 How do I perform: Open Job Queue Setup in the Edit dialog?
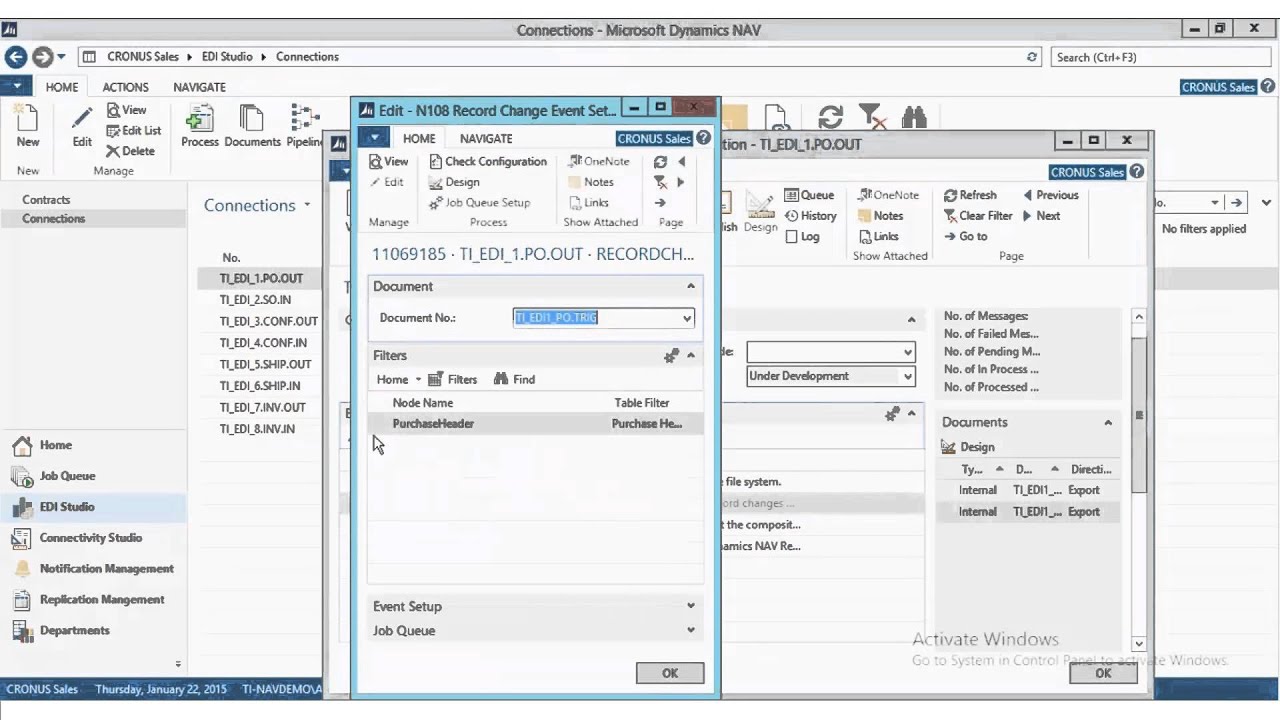pos(479,202)
